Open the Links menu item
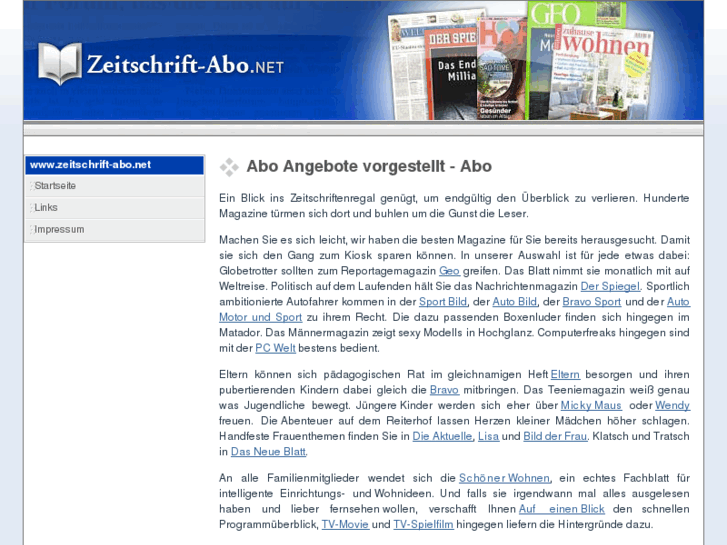 pyautogui.click(x=115, y=208)
